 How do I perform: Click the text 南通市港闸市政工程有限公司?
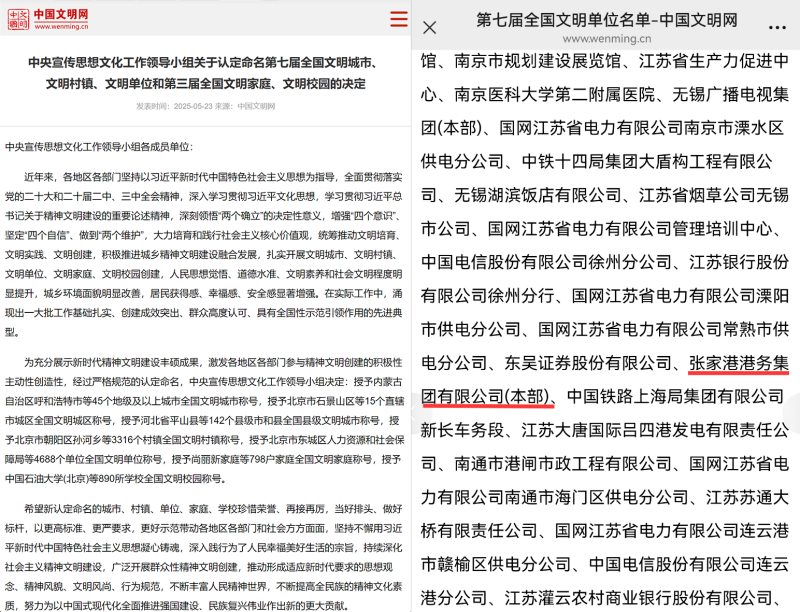(x=563, y=464)
